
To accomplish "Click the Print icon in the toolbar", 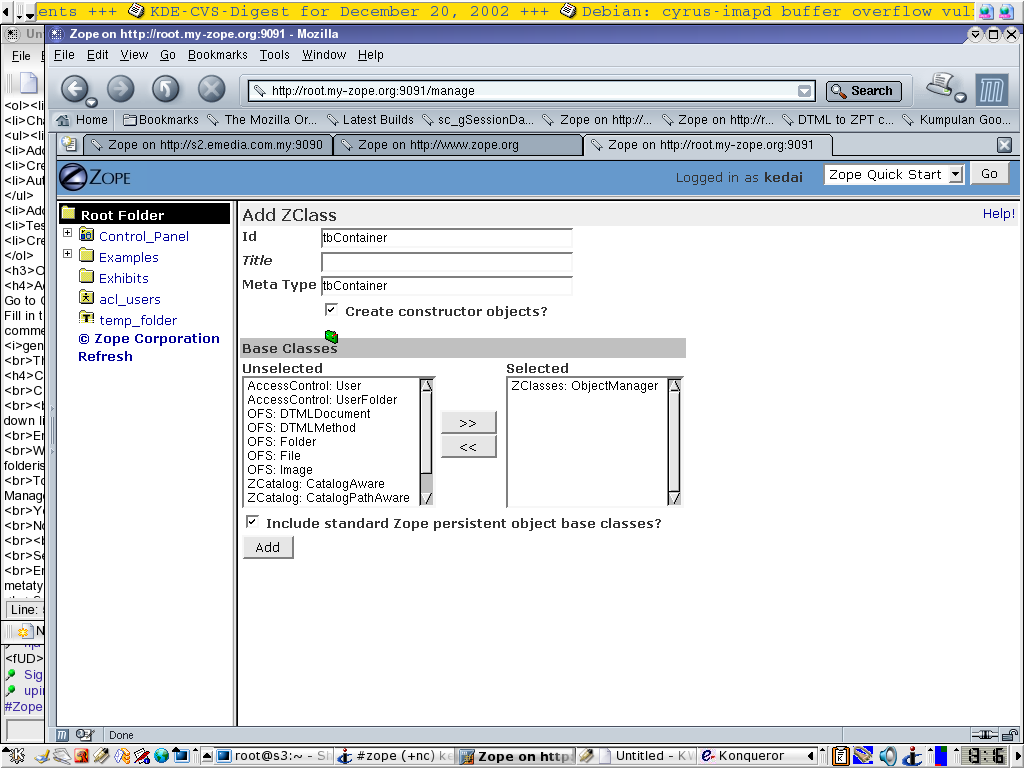I will tap(940, 86).
